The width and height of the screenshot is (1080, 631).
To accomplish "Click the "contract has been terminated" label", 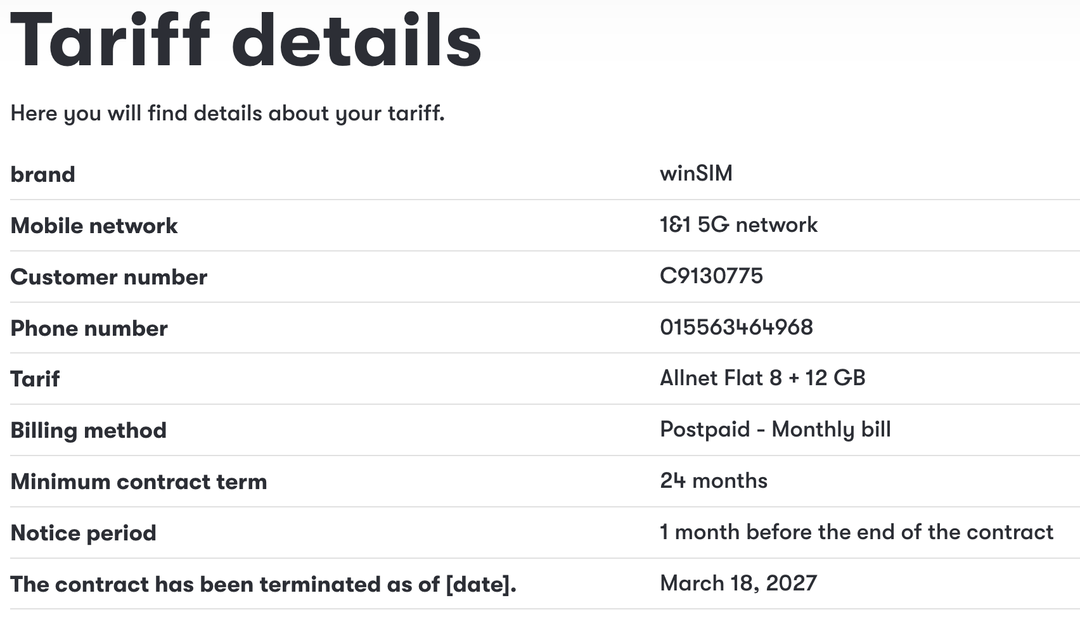I will (x=263, y=584).
